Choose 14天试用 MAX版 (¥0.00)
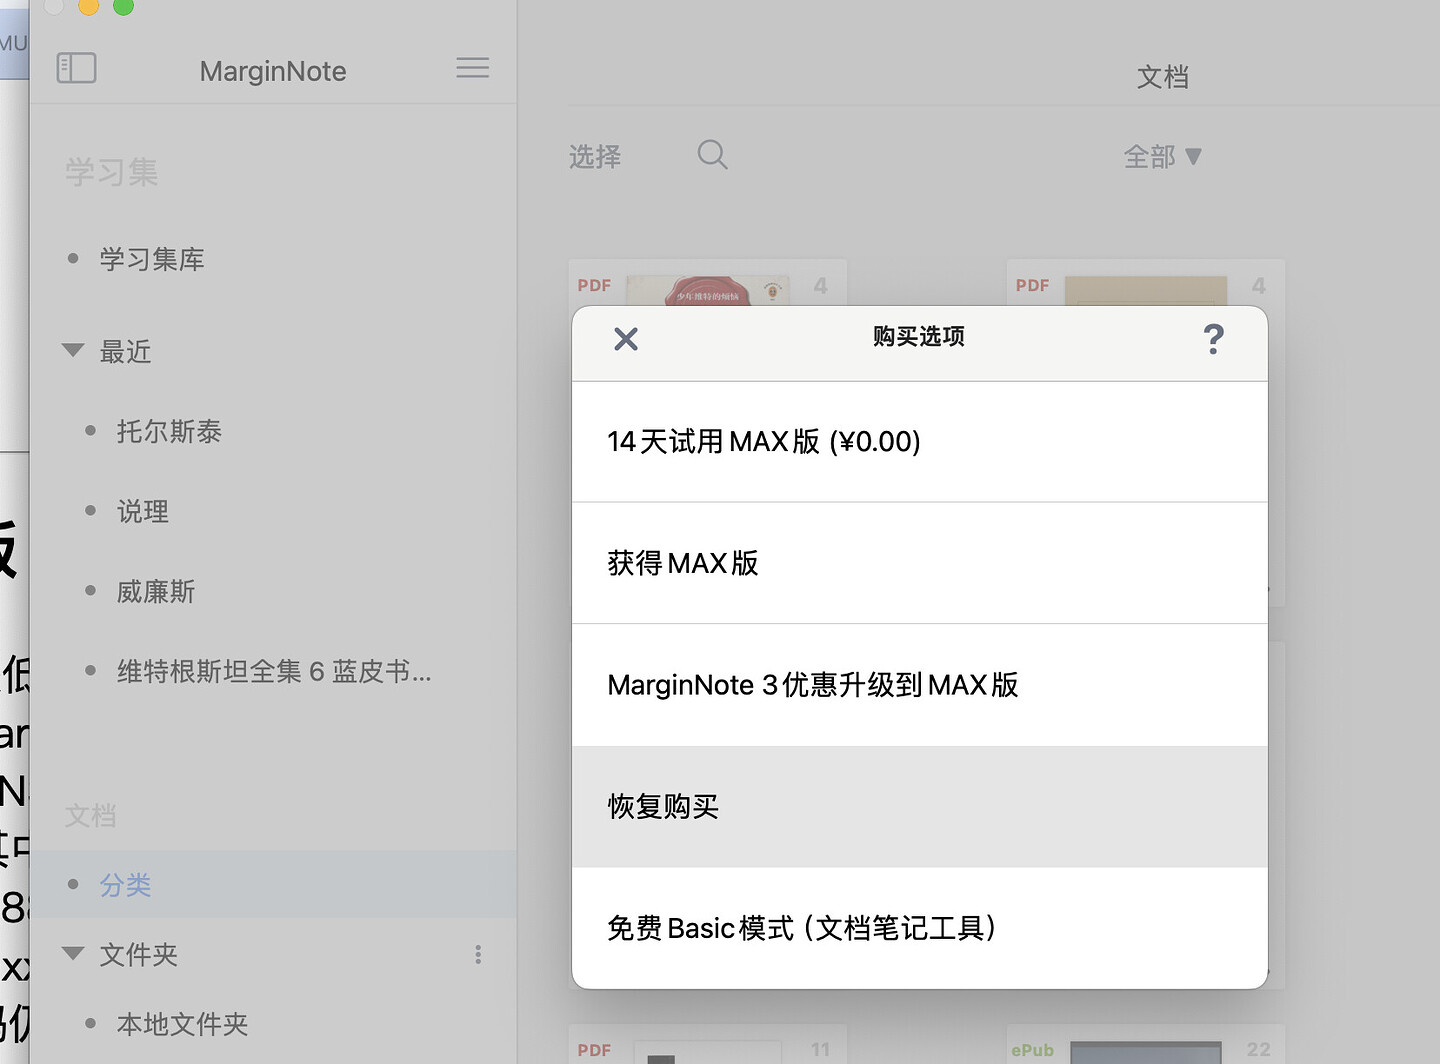The height and width of the screenshot is (1064, 1440). [920, 441]
